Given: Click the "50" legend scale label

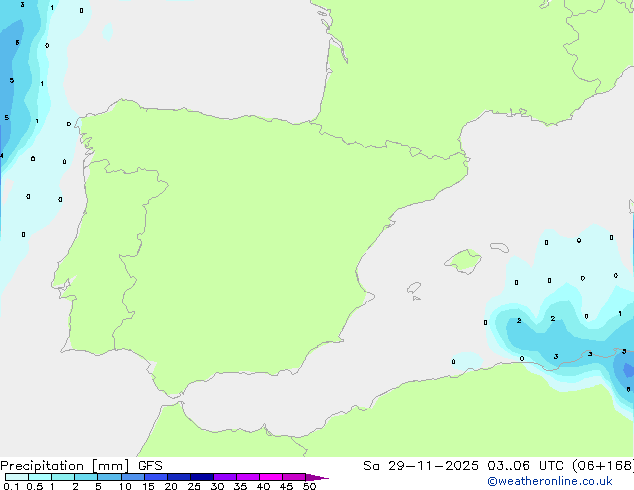Looking at the screenshot, I should (x=309, y=486).
